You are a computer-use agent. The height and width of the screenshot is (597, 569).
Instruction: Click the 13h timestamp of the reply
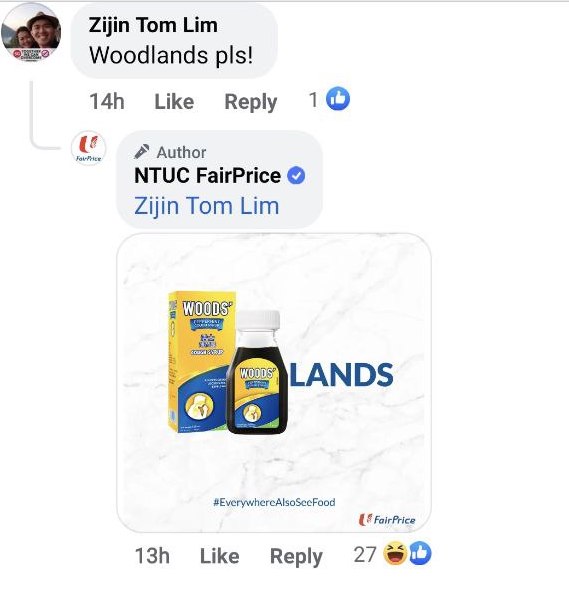click(152, 555)
